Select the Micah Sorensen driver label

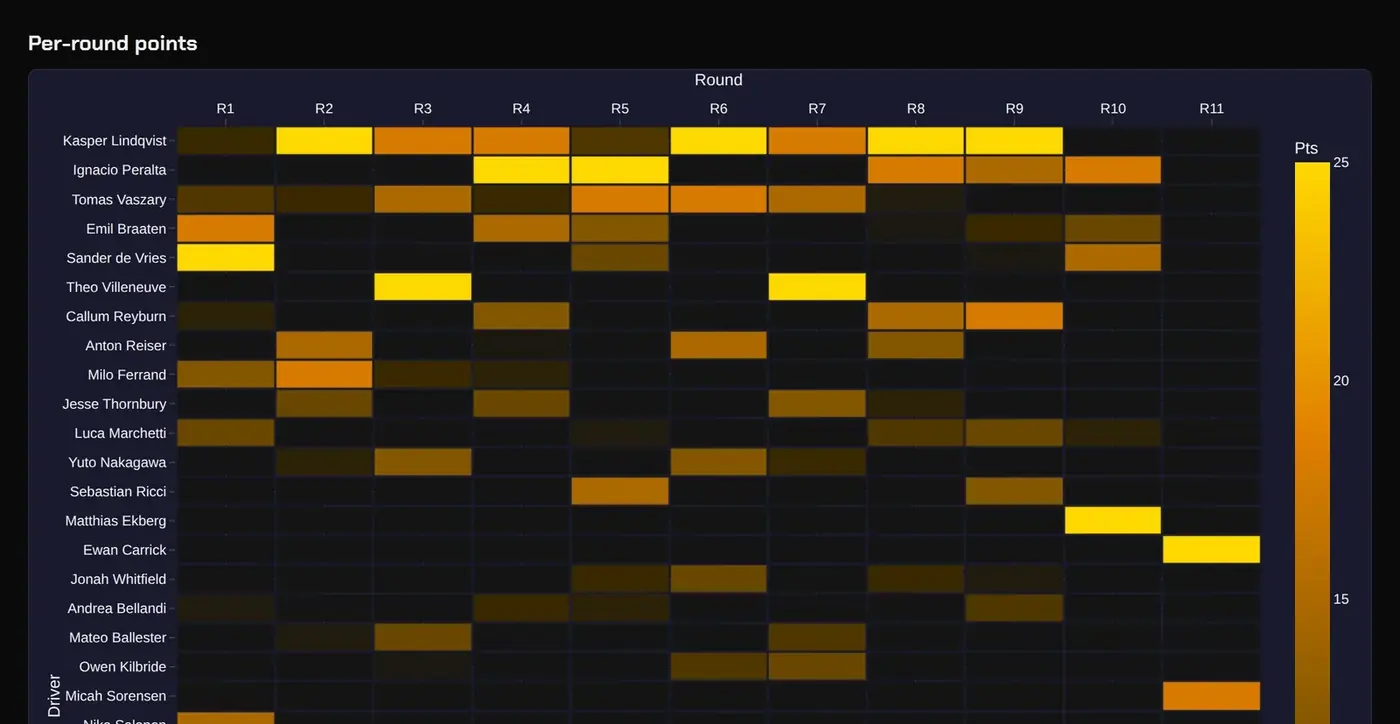pos(116,696)
